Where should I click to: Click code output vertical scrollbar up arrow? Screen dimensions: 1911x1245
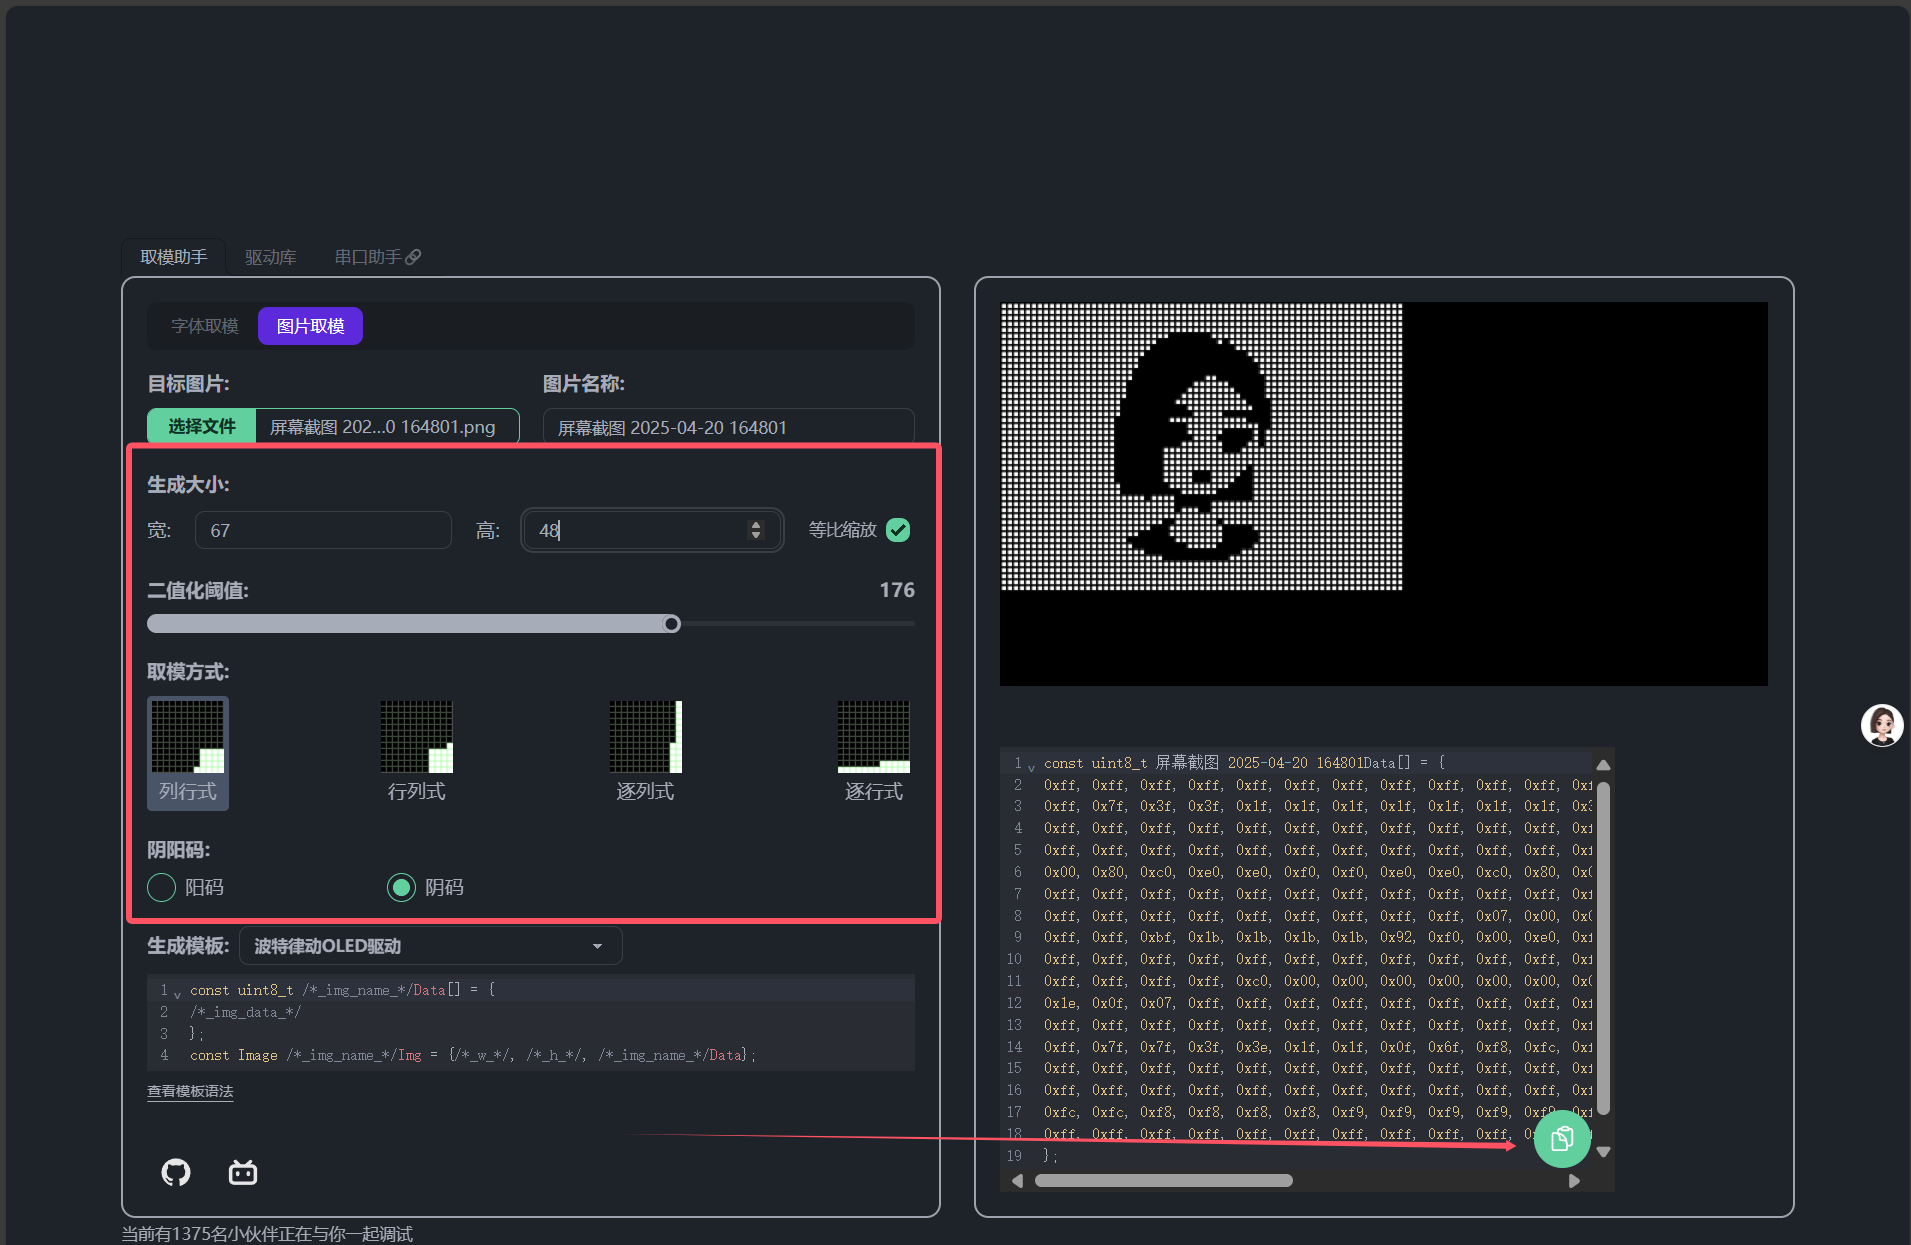point(1603,764)
